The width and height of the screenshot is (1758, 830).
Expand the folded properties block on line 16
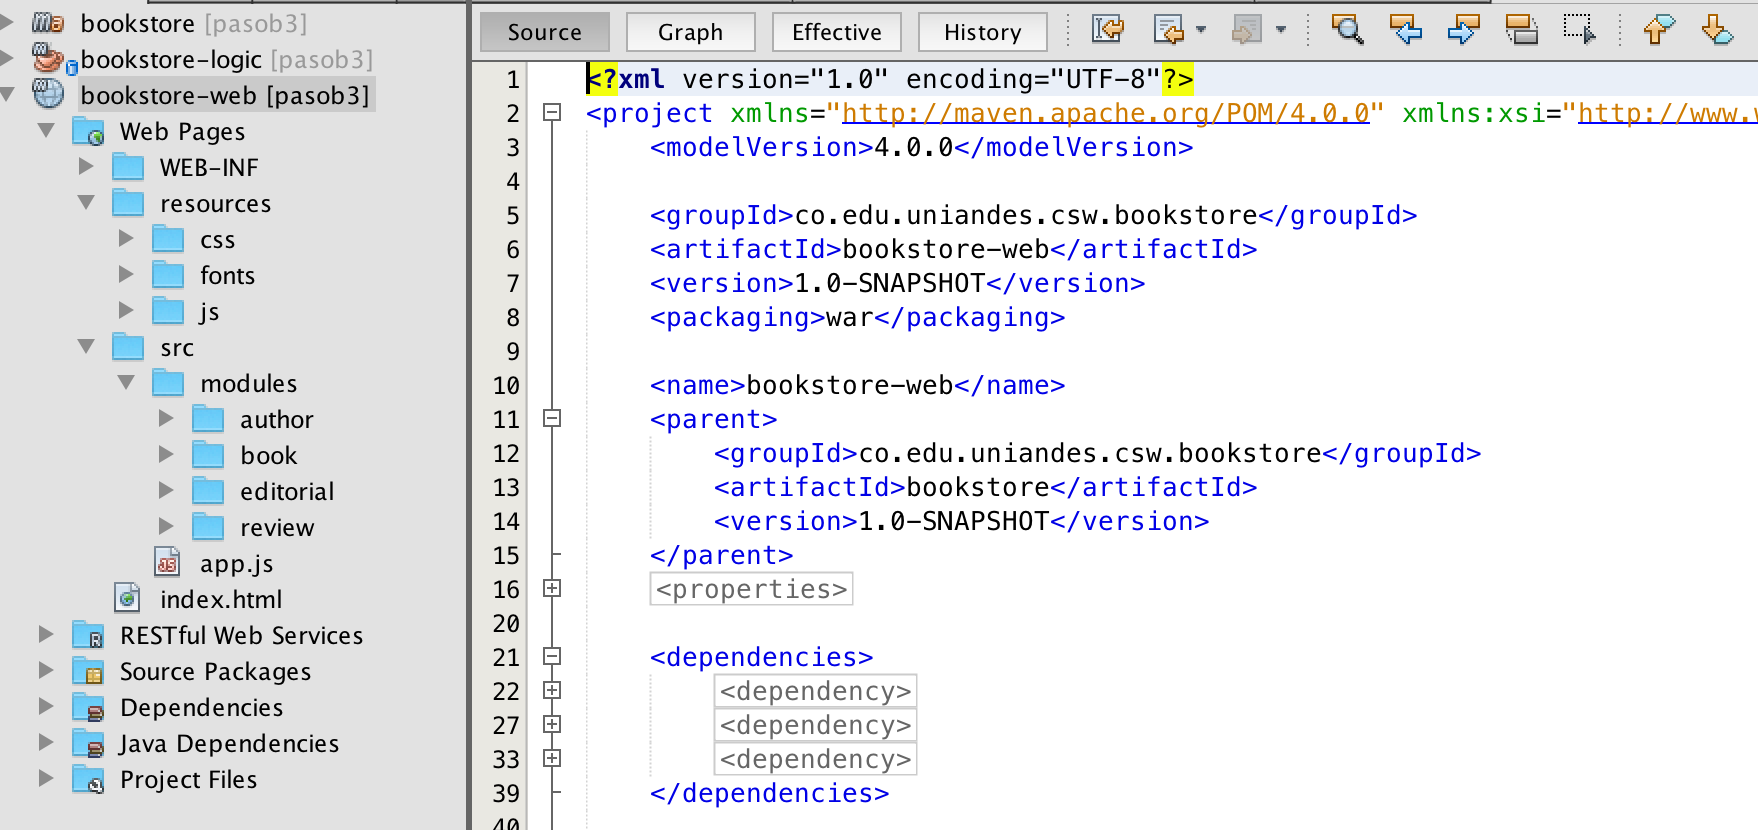(551, 589)
